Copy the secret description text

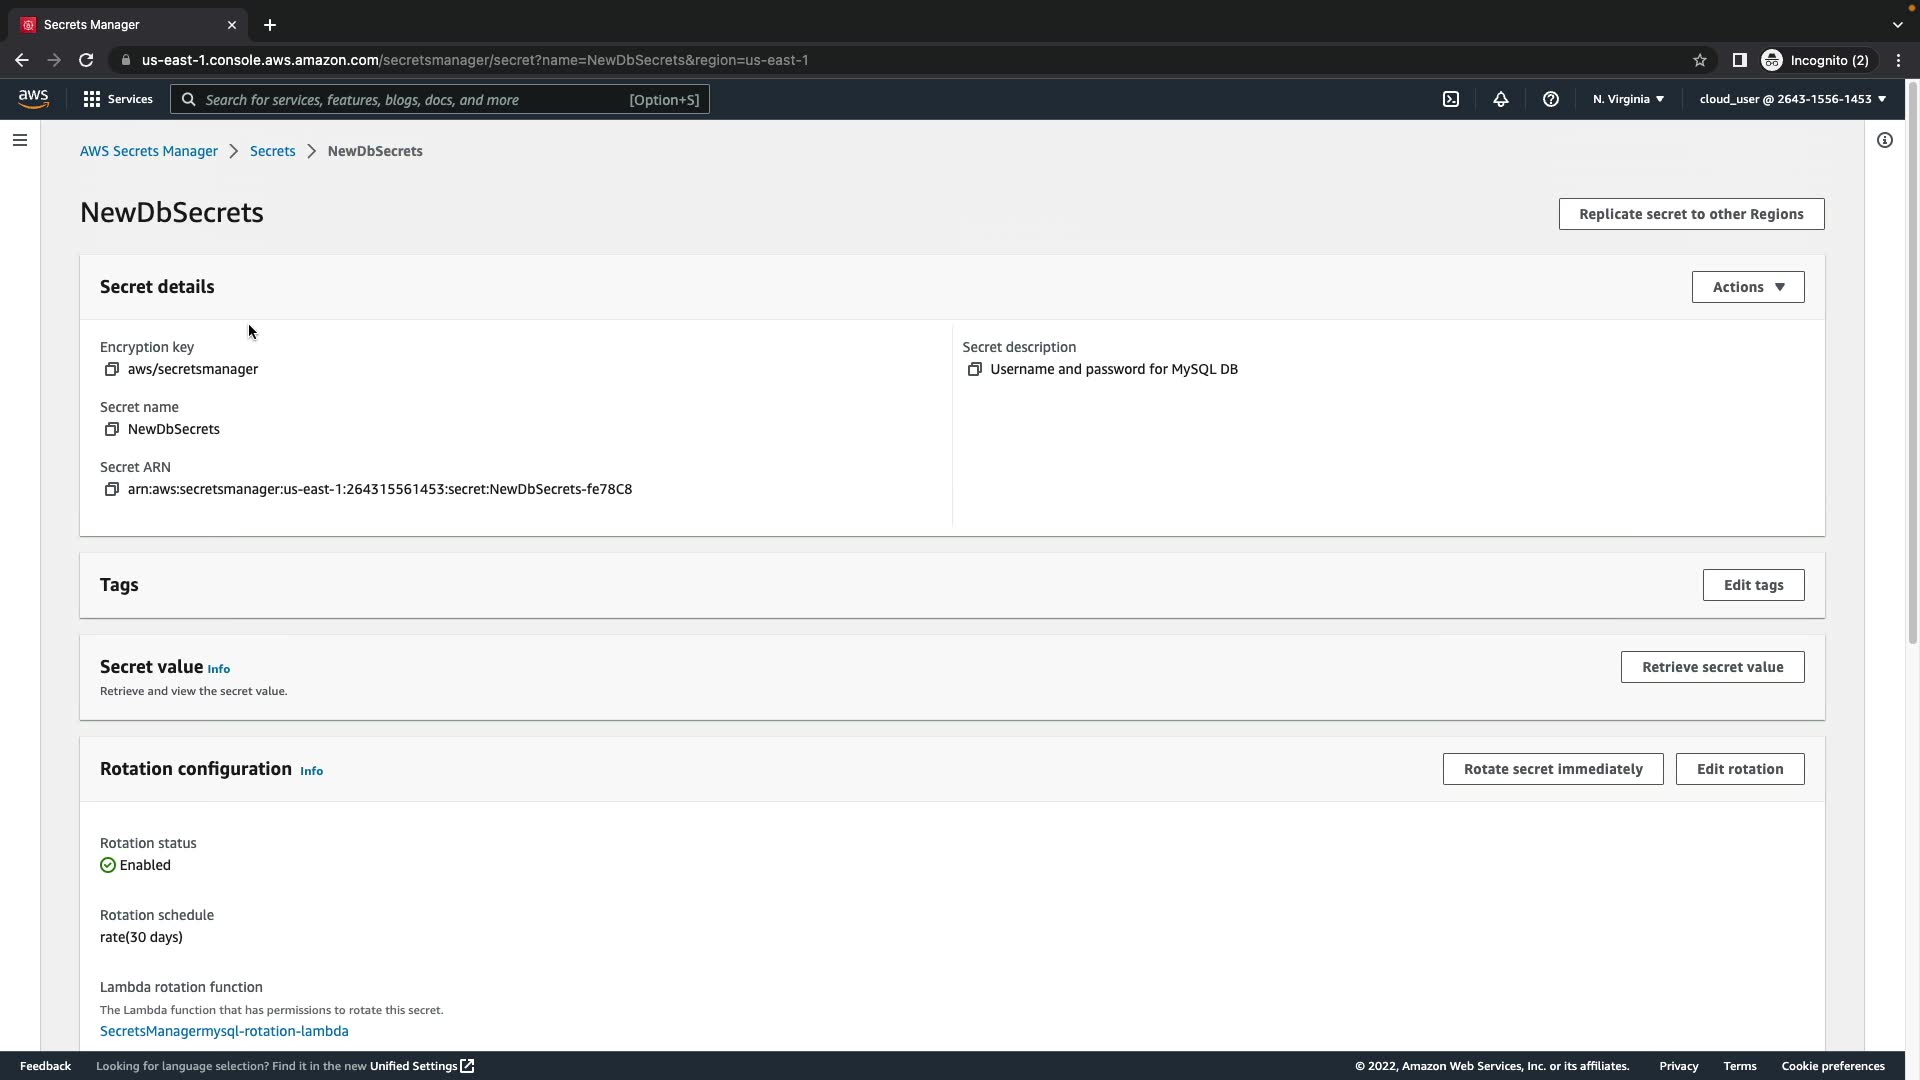pyautogui.click(x=975, y=370)
